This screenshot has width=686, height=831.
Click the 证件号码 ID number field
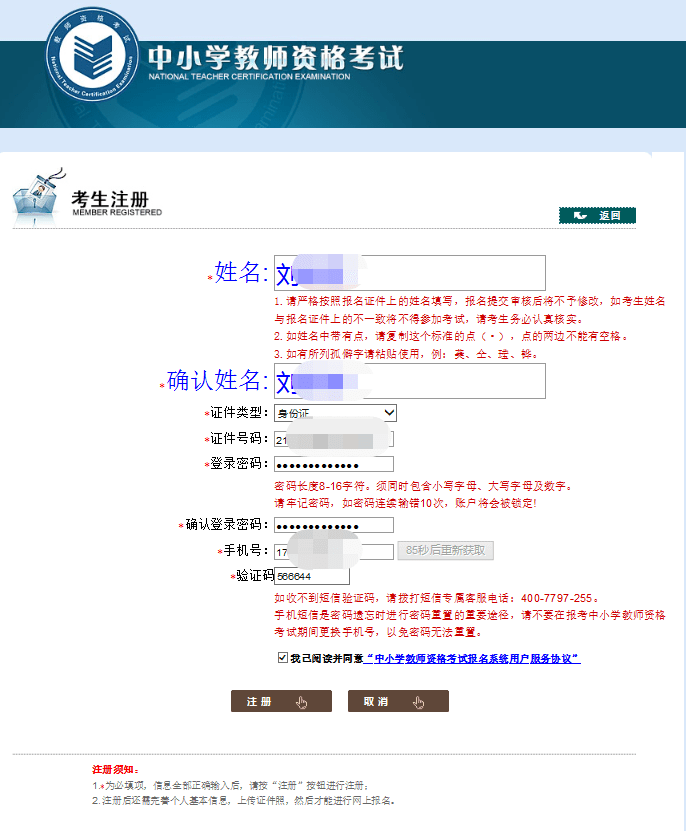pos(334,439)
